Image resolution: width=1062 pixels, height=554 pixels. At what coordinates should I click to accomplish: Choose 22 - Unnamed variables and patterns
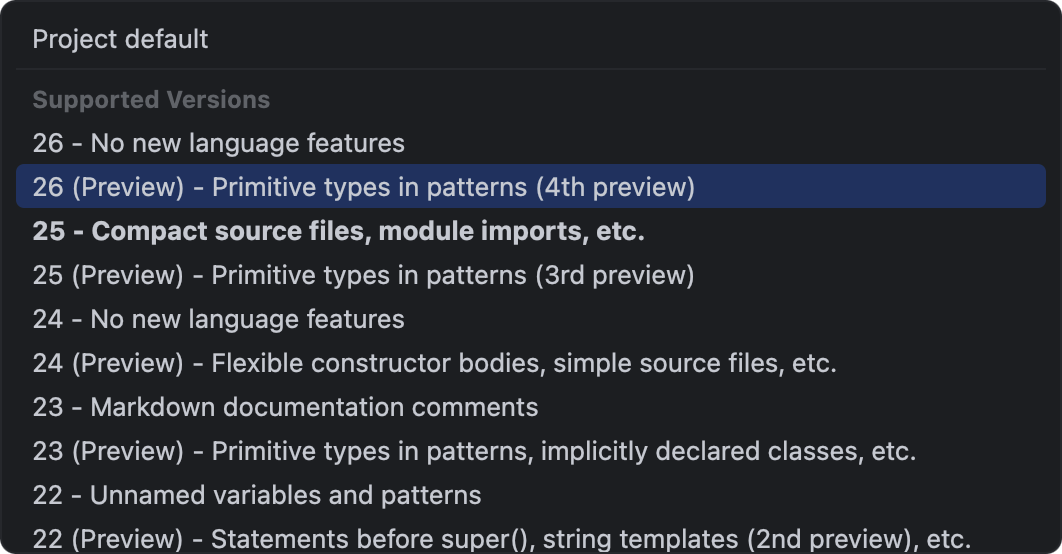[257, 495]
